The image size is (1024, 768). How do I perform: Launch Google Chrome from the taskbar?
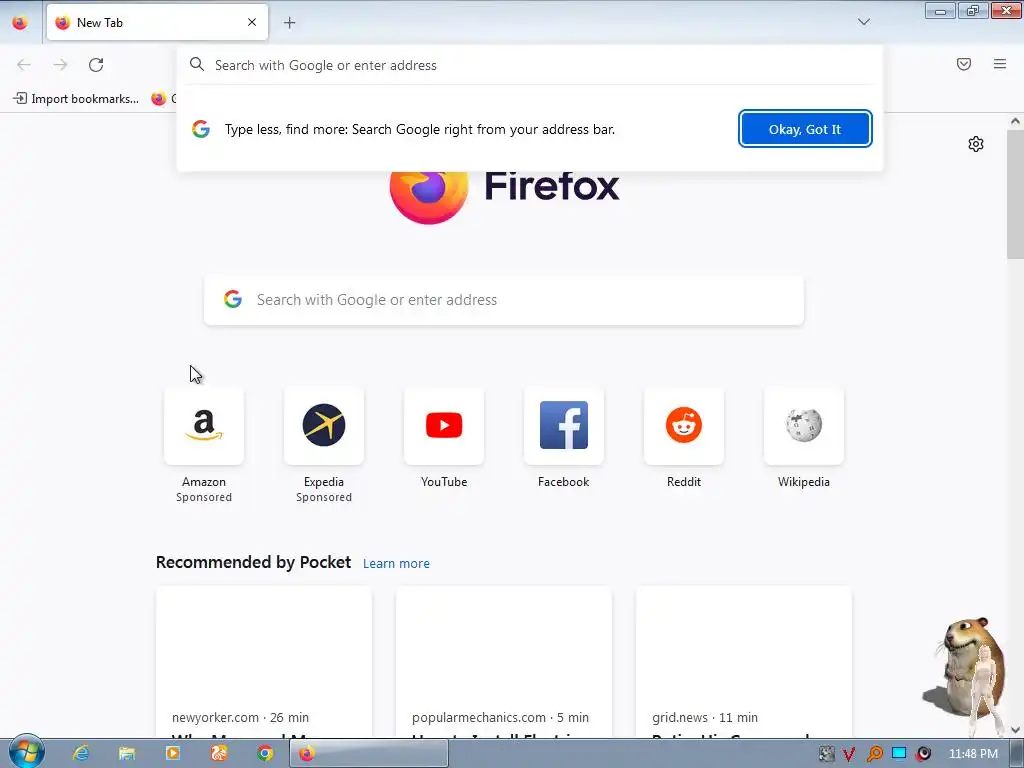264,753
